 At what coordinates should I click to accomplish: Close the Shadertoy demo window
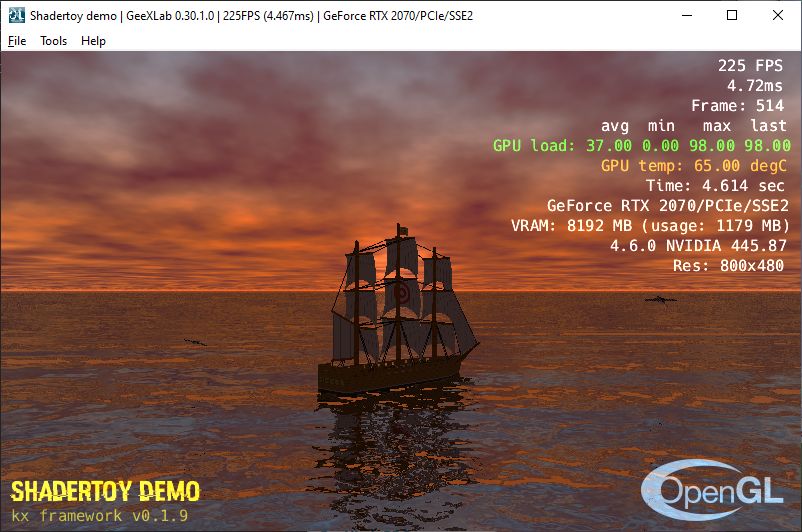tap(777, 15)
